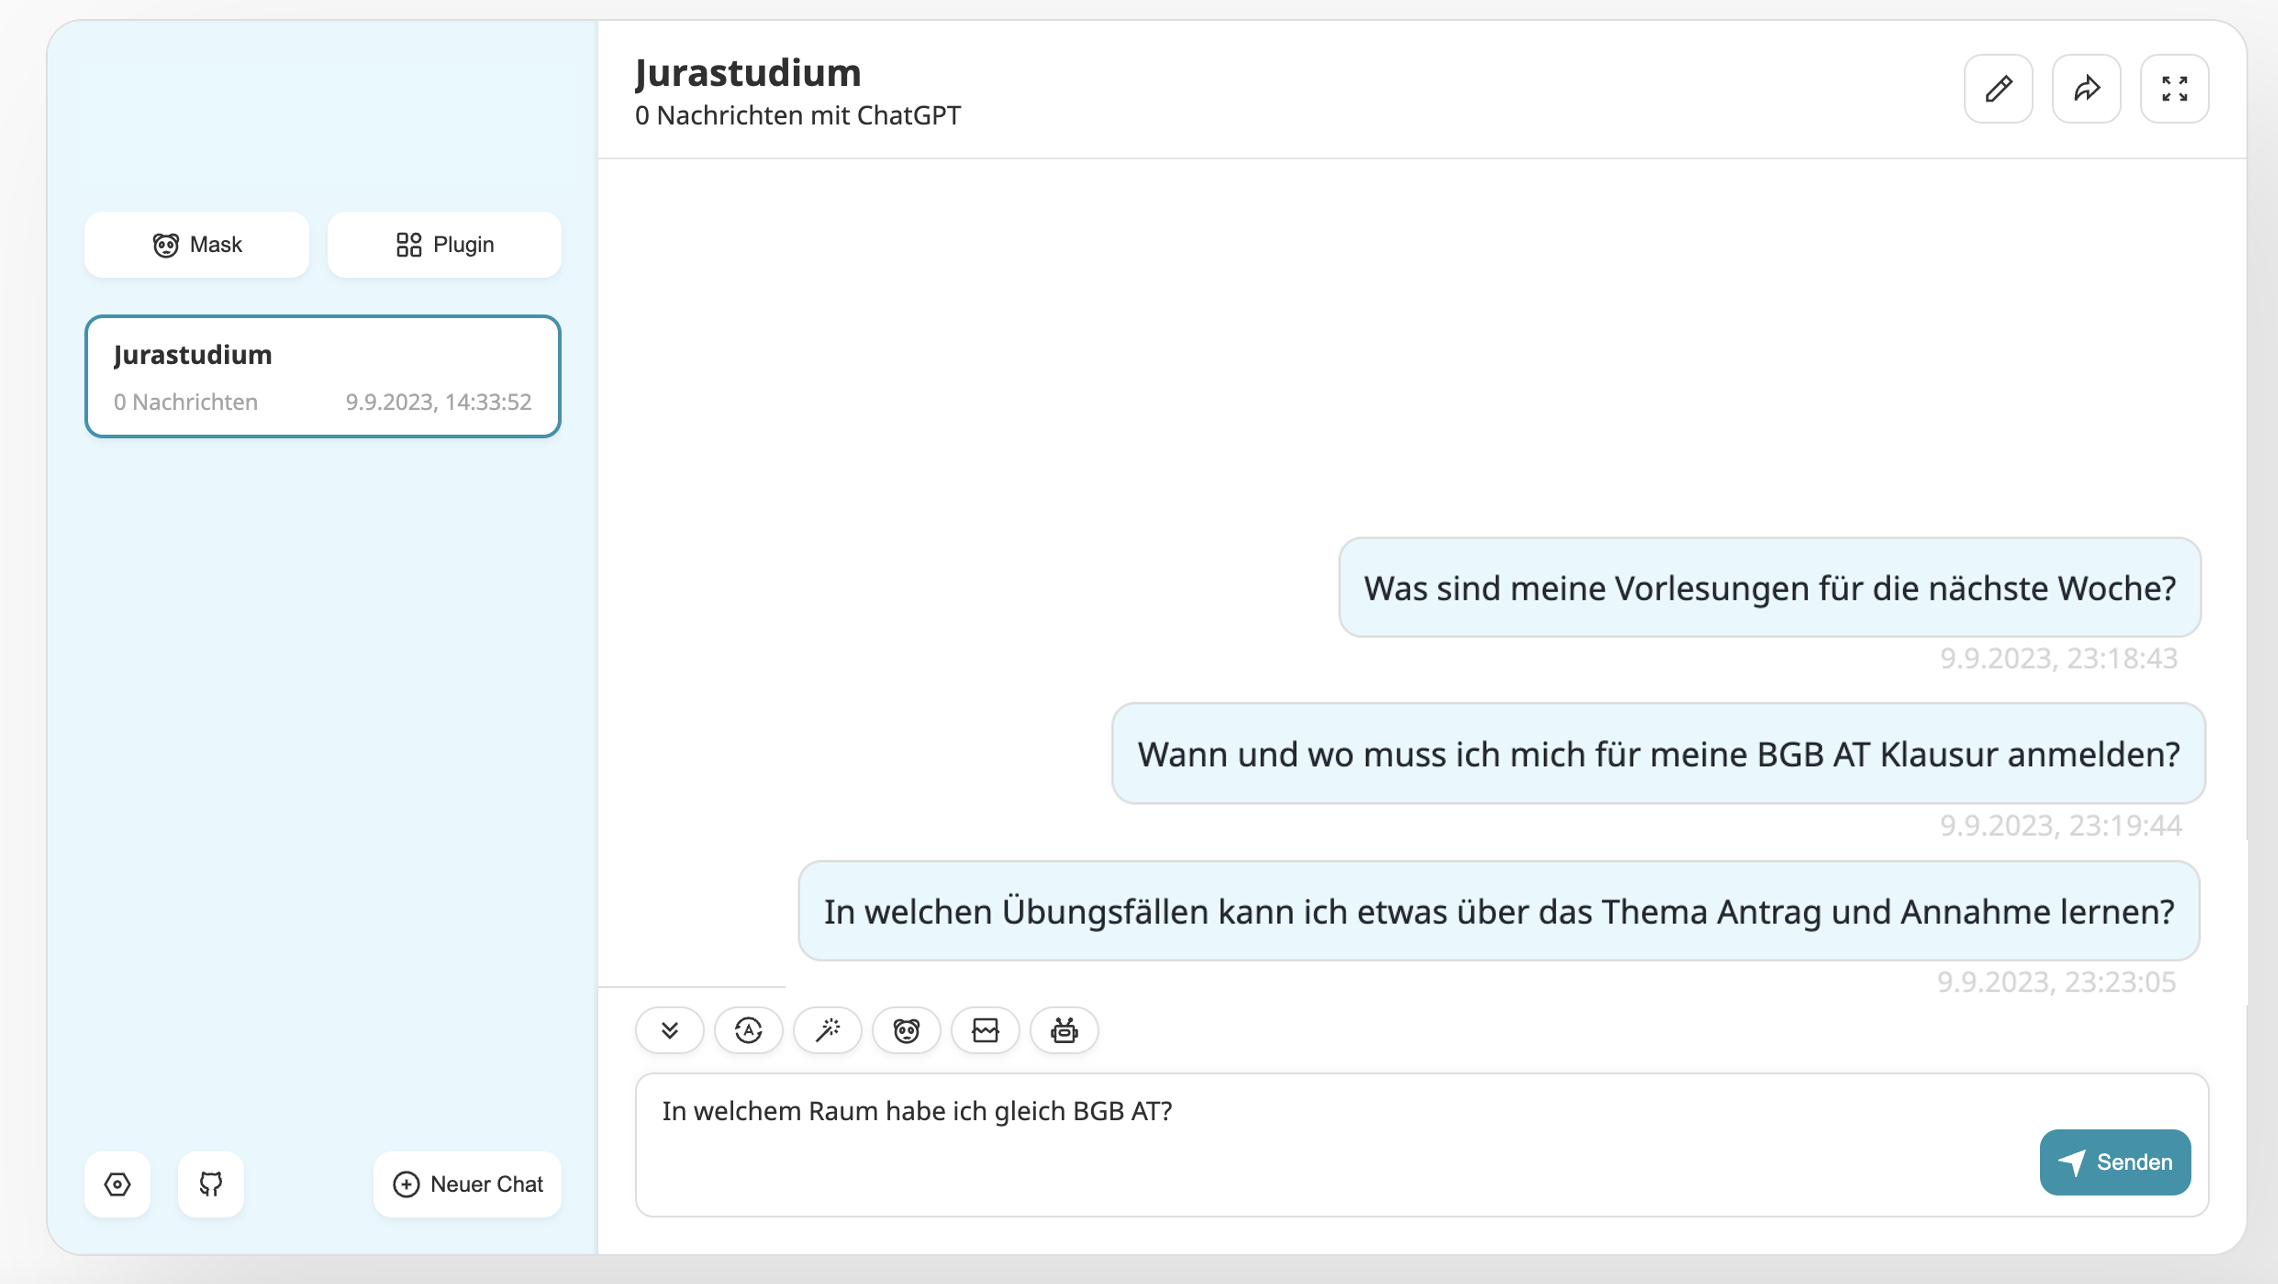Rename the chat with the pencil icon
This screenshot has height=1284, width=2278.
click(1997, 89)
